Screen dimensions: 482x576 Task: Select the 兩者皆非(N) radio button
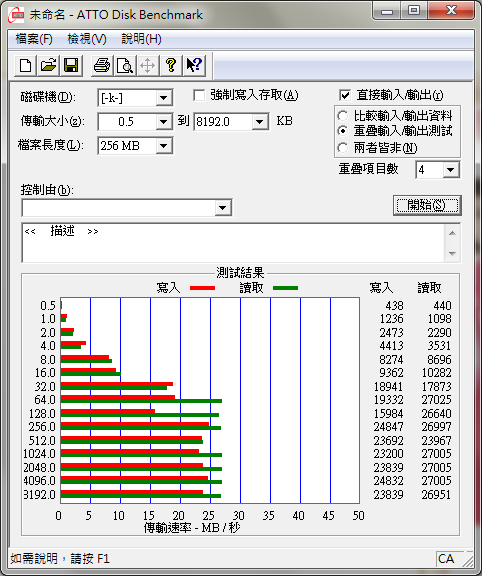[342, 148]
